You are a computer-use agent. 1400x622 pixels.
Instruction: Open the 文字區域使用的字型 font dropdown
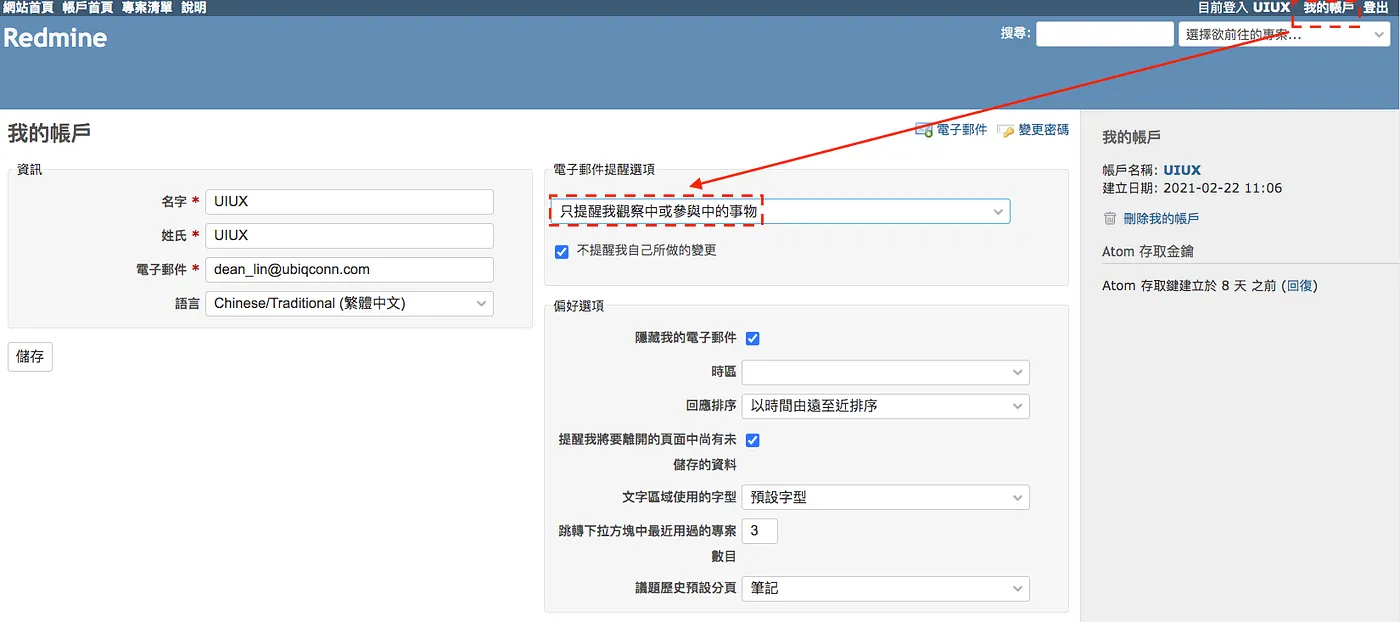tap(886, 497)
